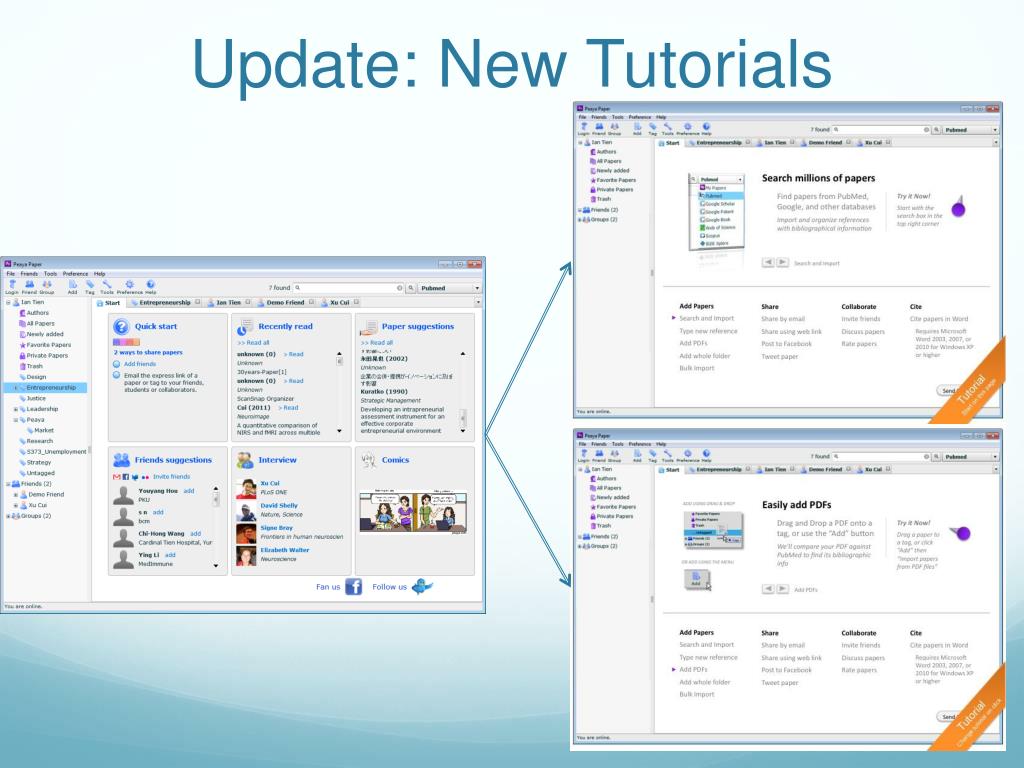Click Share by email in top-right window
Screen dimensions: 1024x768
point(782,319)
